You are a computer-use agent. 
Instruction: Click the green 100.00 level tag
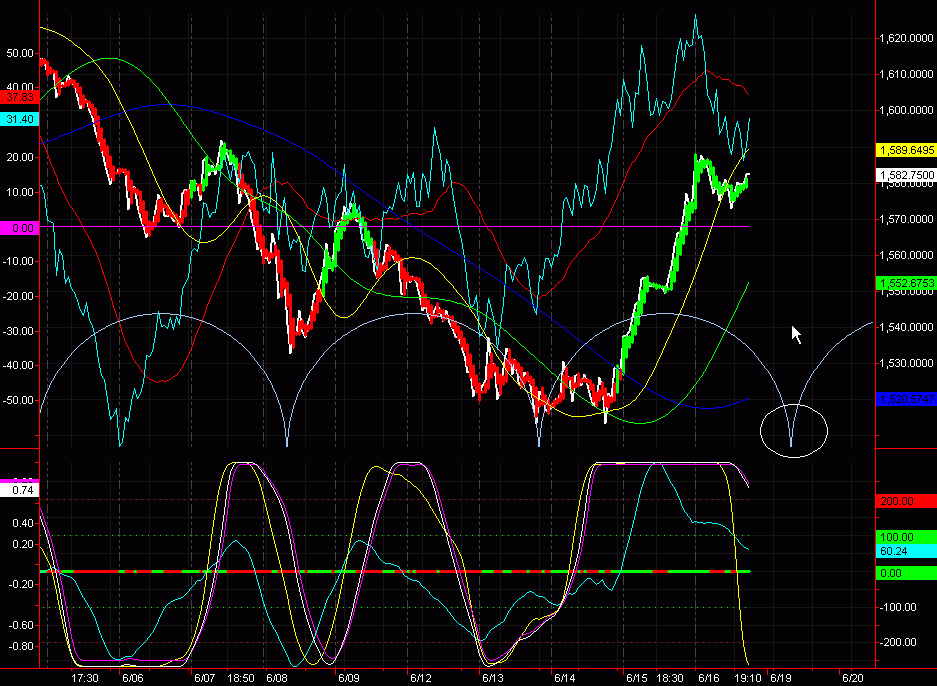[906, 537]
